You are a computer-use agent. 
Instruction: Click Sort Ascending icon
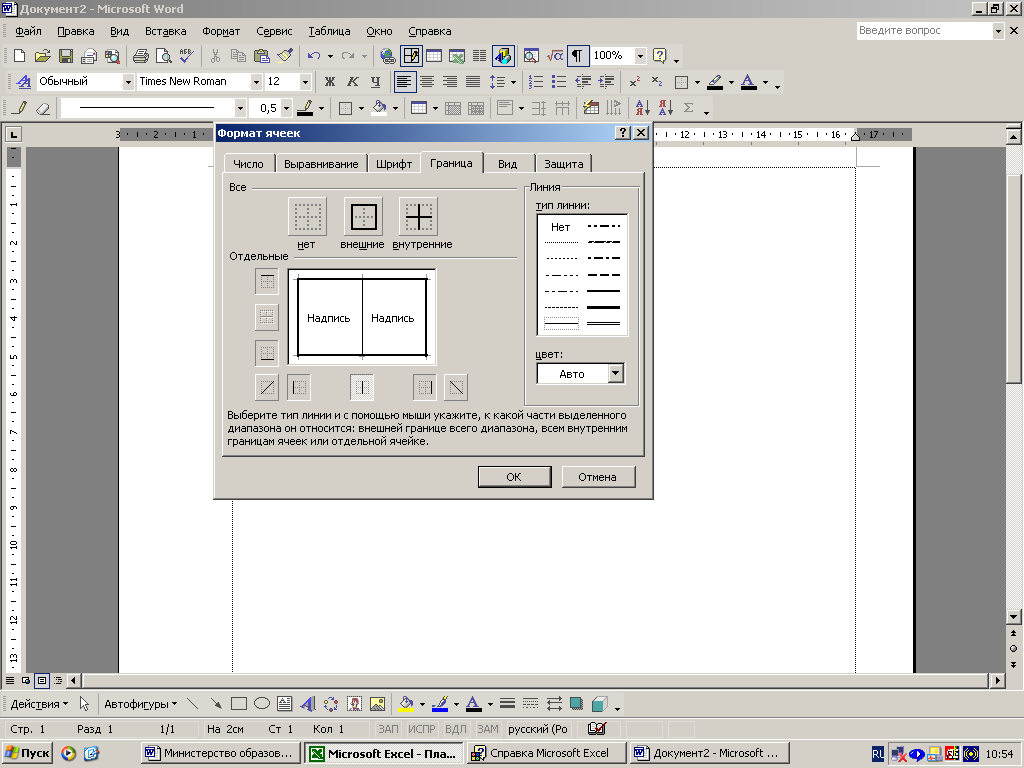643,108
